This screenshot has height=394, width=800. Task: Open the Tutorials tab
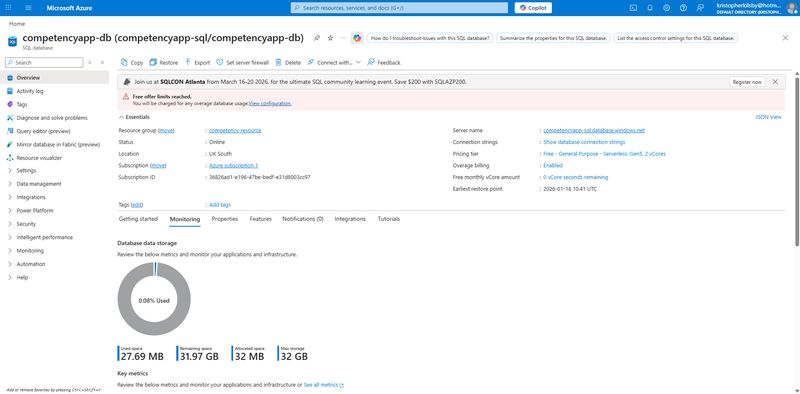click(389, 219)
